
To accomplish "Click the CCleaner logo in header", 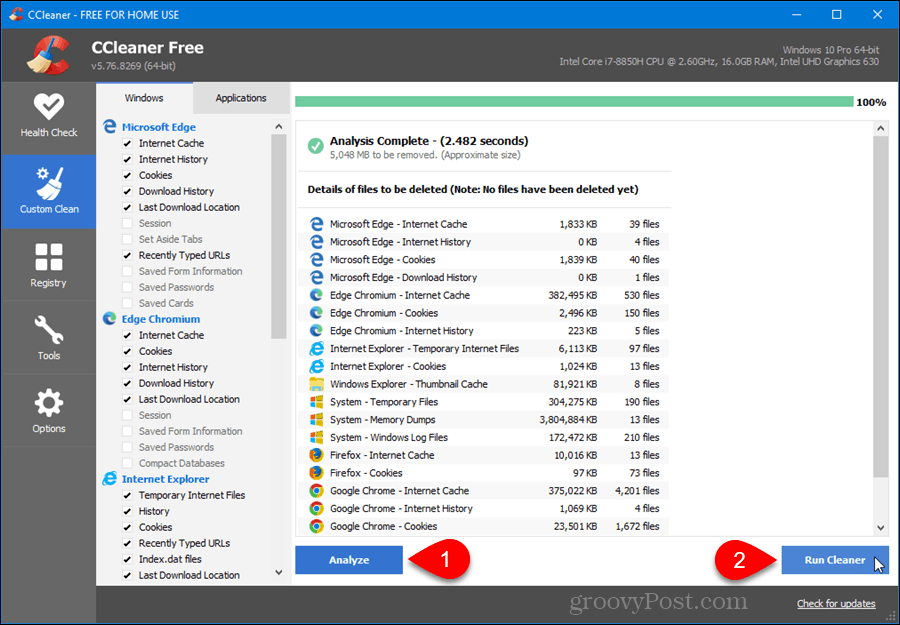I will click(x=48, y=55).
